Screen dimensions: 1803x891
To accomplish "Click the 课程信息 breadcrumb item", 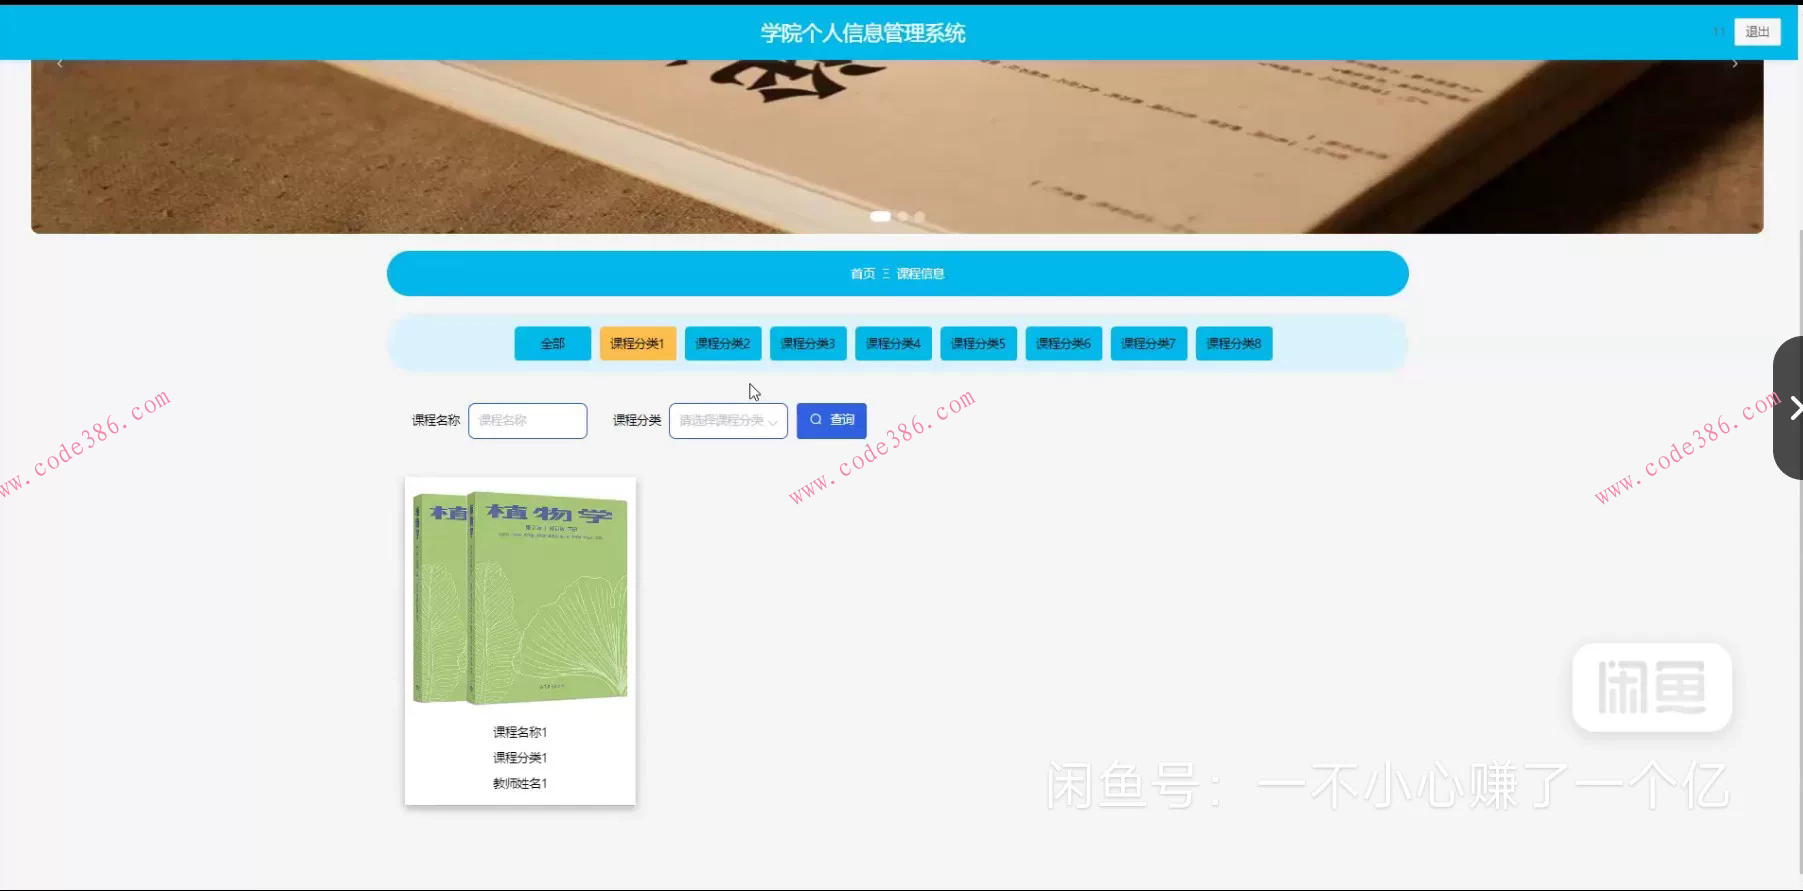I will 920,274.
